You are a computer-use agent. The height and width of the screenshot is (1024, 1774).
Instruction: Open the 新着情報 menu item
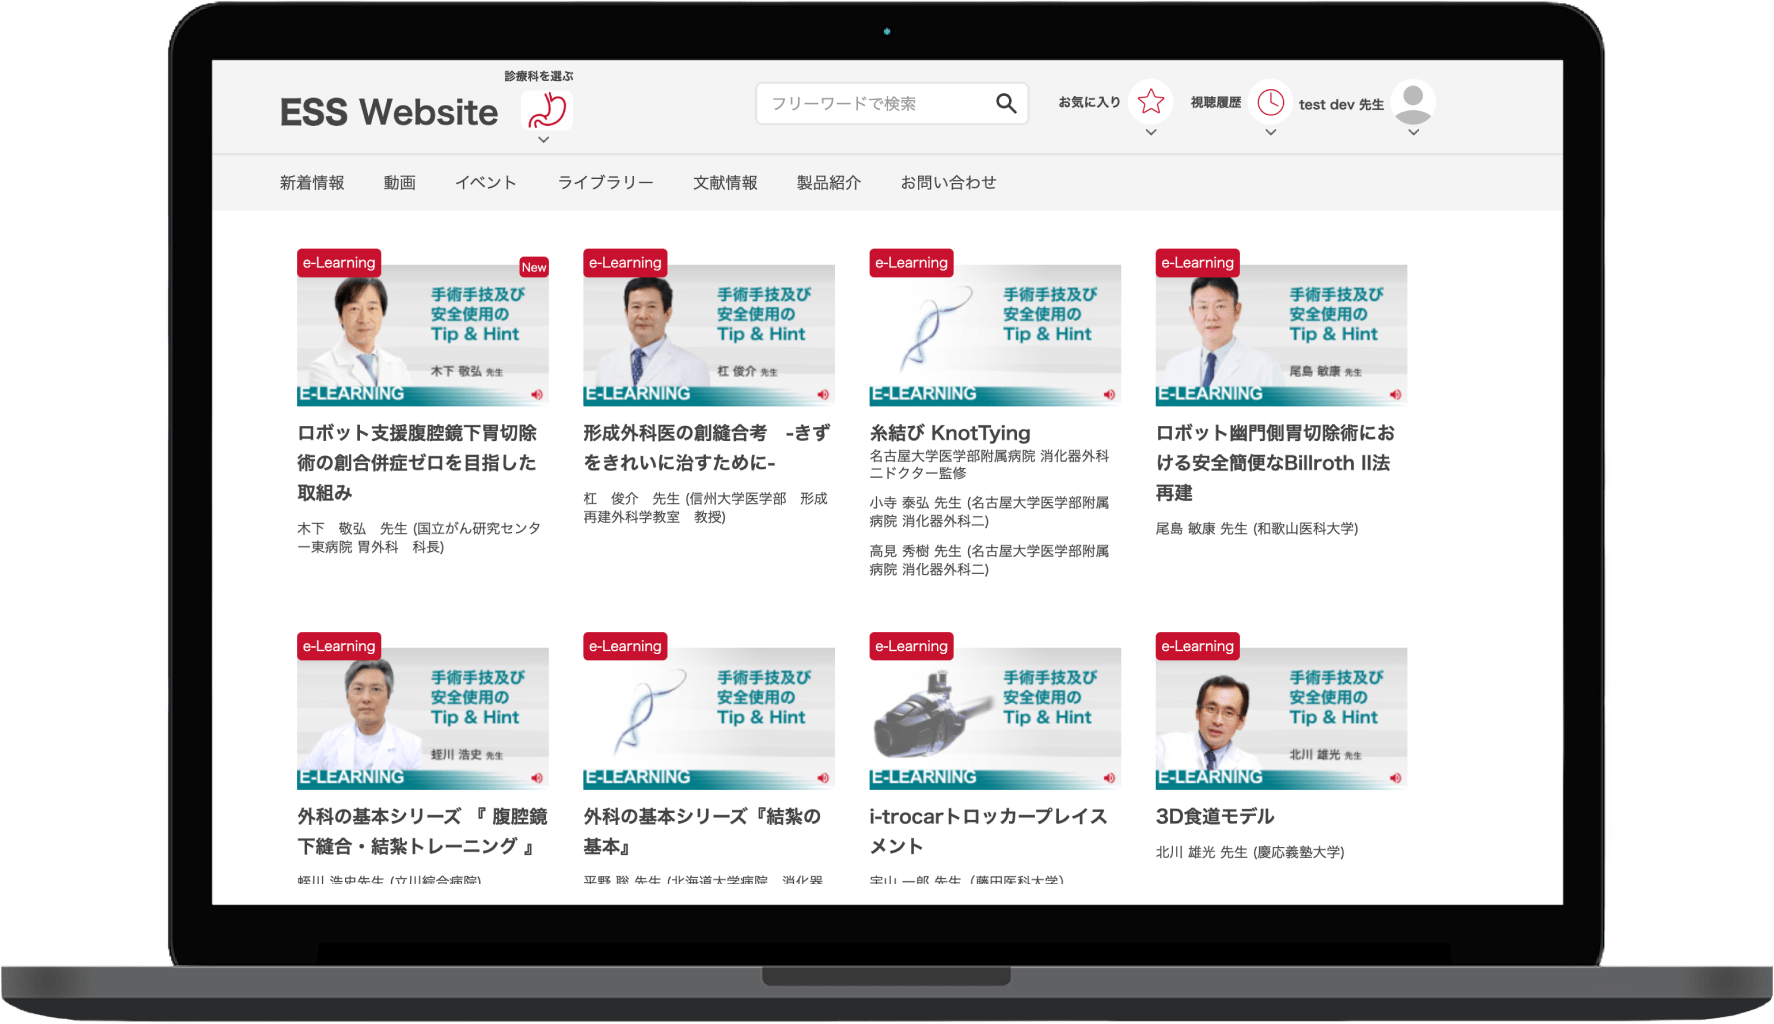[312, 183]
